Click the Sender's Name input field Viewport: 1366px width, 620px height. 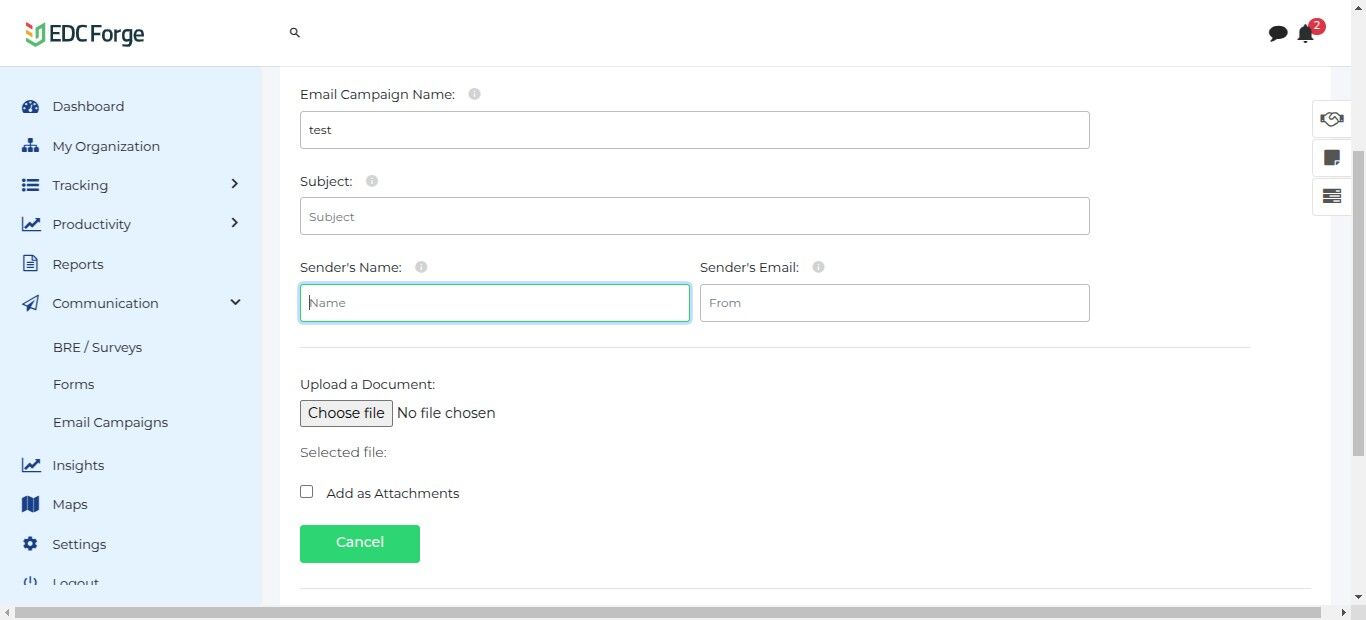[x=494, y=303]
